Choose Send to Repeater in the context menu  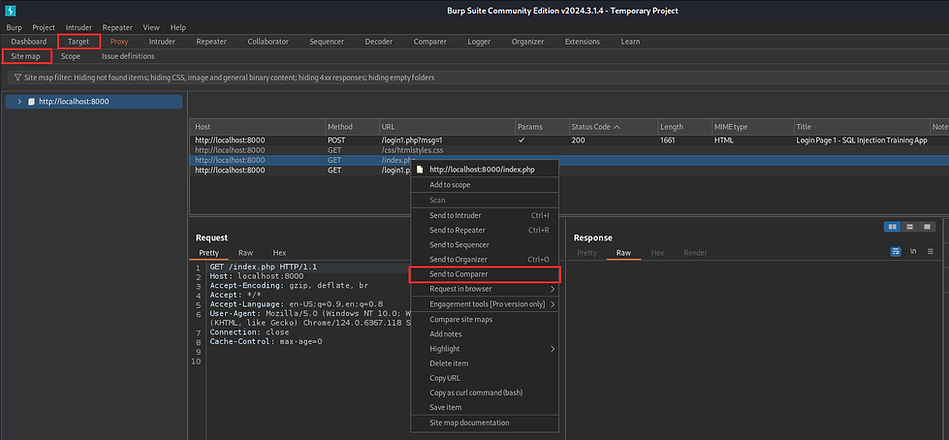click(x=484, y=230)
